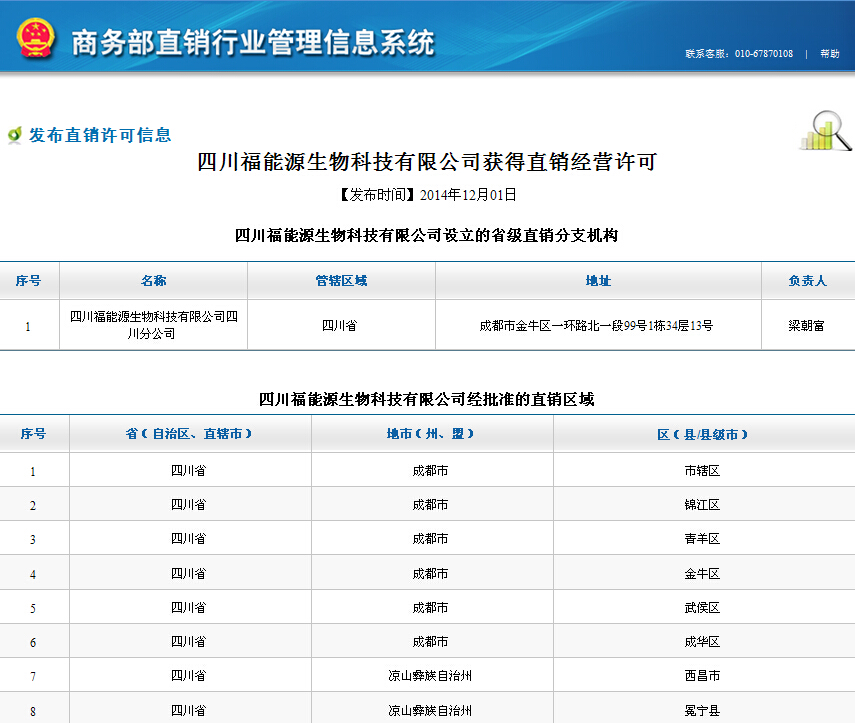Viewport: 855px width, 723px height.
Task: Select the 锦江区 cell
Action: [x=702, y=505]
